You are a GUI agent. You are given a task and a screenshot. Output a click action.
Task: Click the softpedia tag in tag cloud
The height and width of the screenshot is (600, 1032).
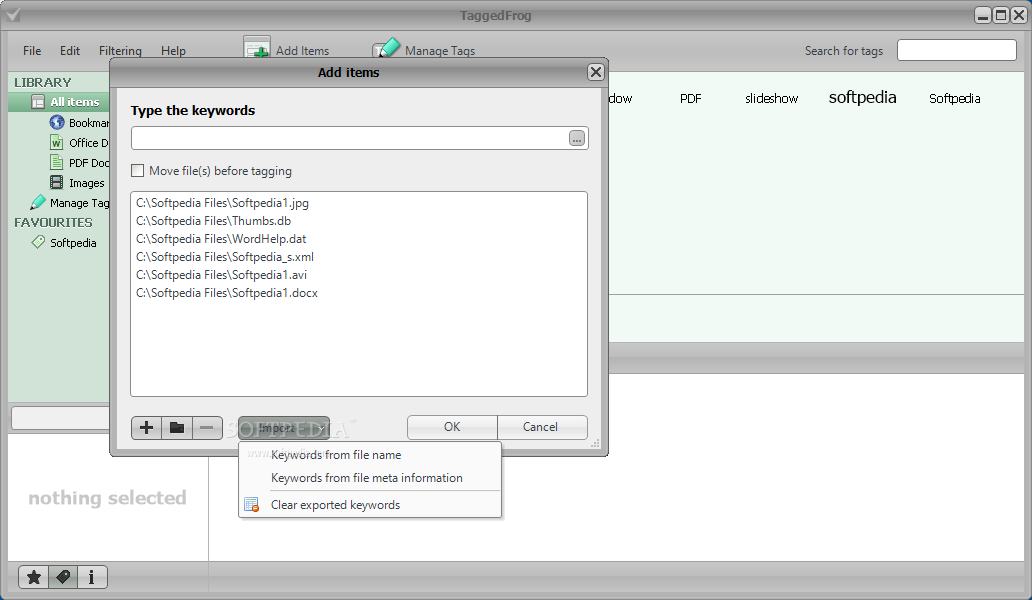[x=862, y=97]
